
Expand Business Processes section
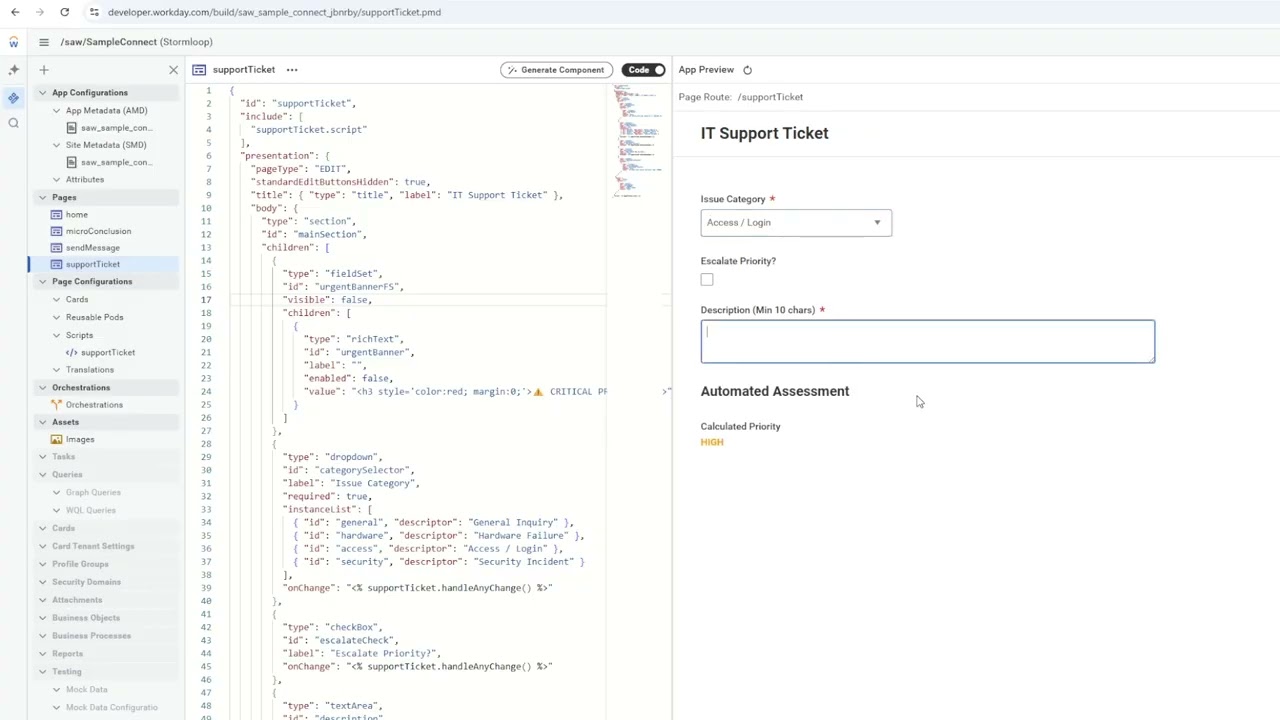pyautogui.click(x=43, y=636)
